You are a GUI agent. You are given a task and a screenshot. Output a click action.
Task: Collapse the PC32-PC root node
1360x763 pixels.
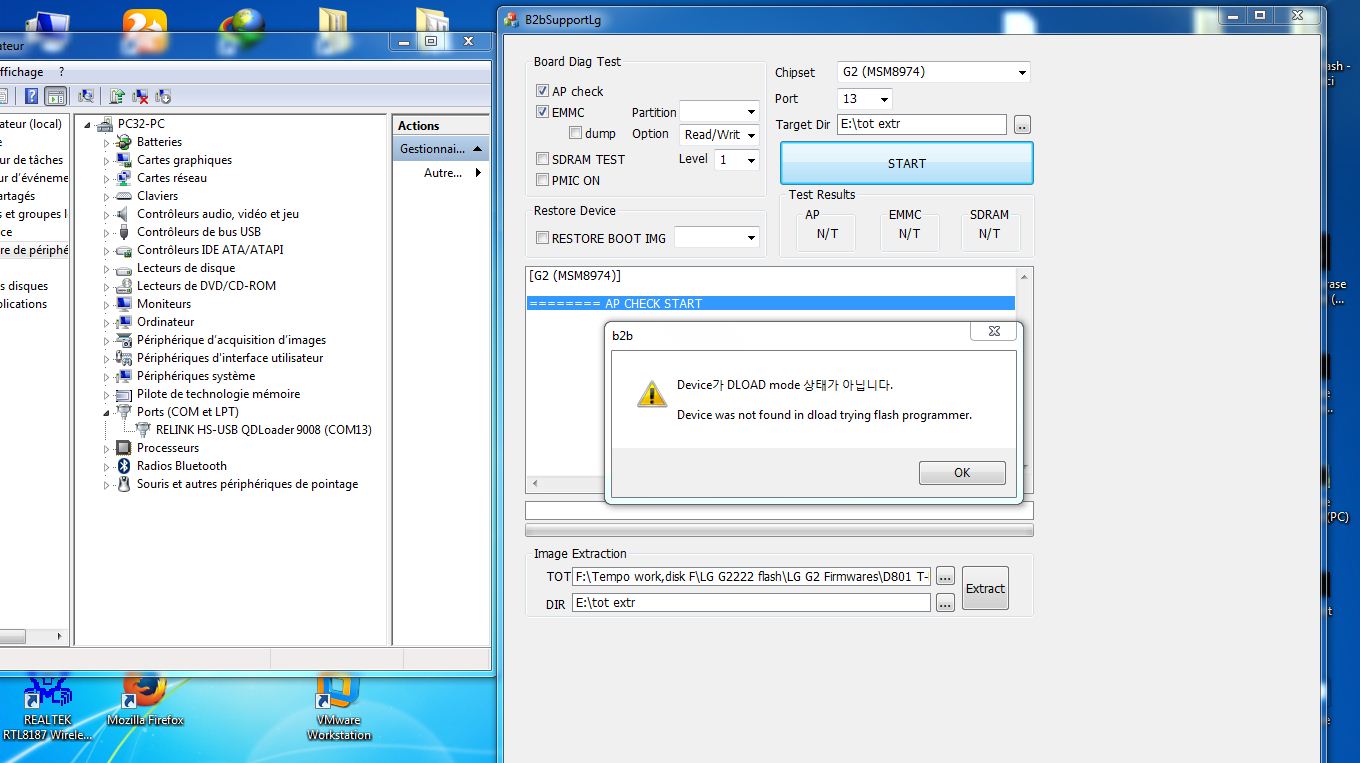[89, 124]
